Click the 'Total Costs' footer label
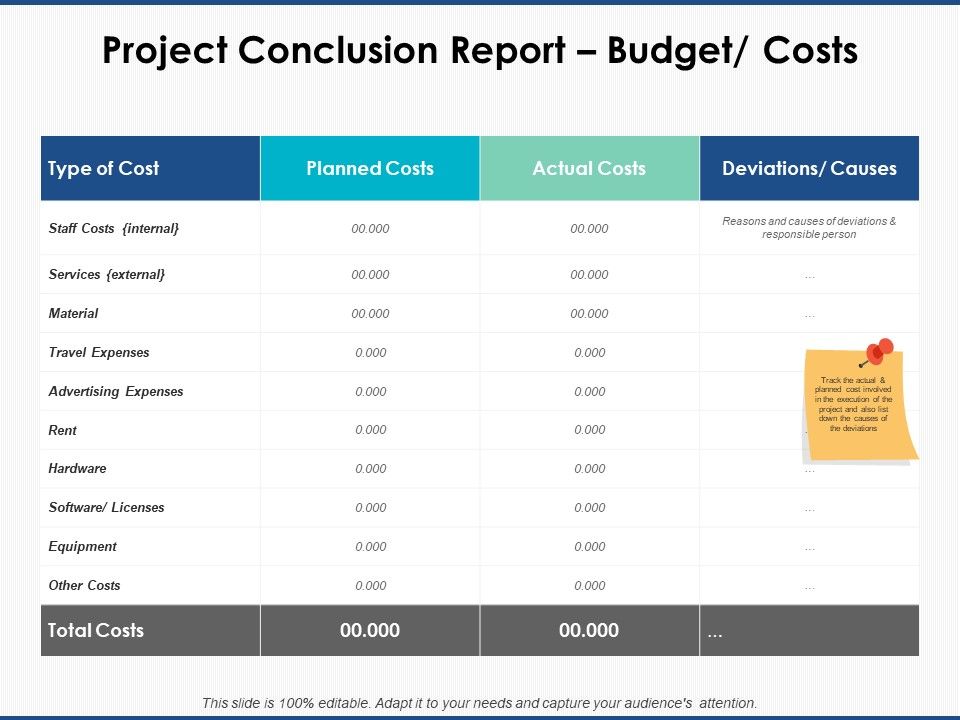 click(x=96, y=630)
